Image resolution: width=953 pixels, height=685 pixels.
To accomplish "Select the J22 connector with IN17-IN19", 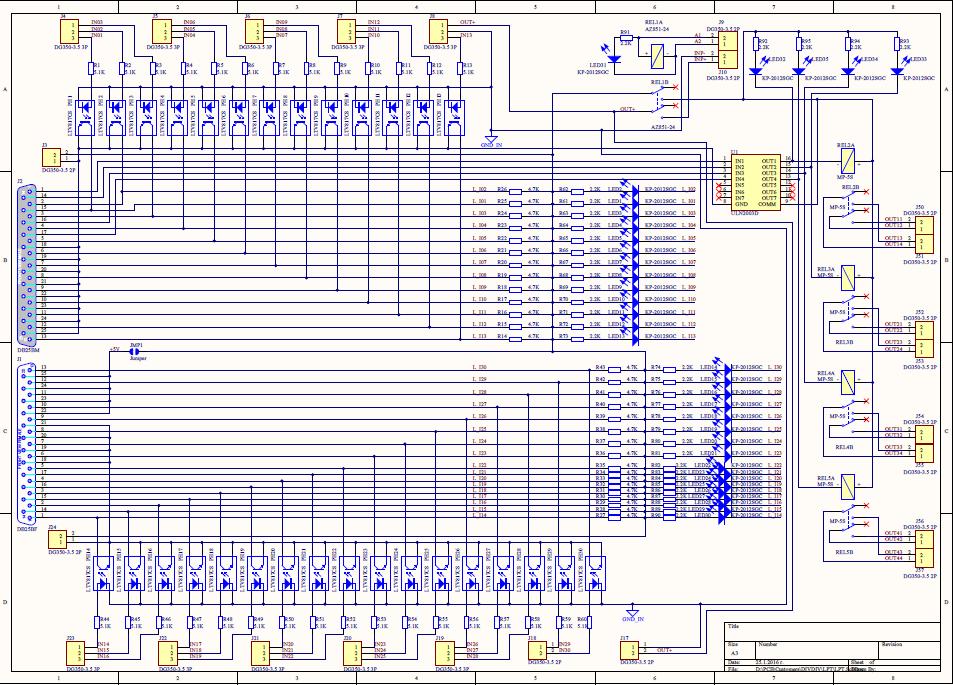I will (x=168, y=653).
